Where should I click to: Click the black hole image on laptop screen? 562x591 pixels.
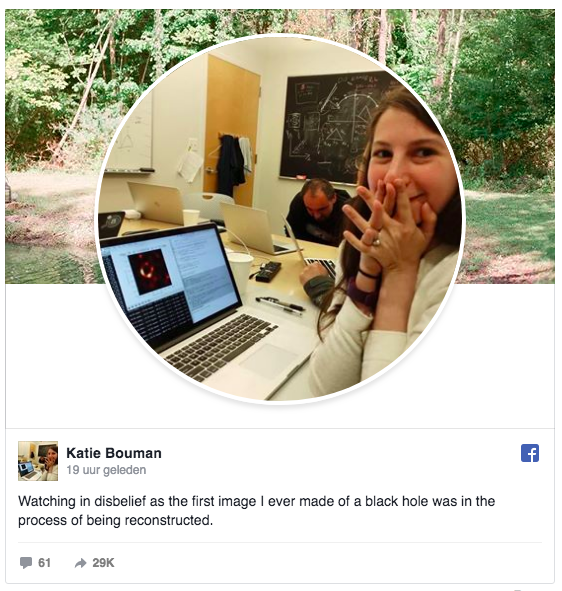150,271
